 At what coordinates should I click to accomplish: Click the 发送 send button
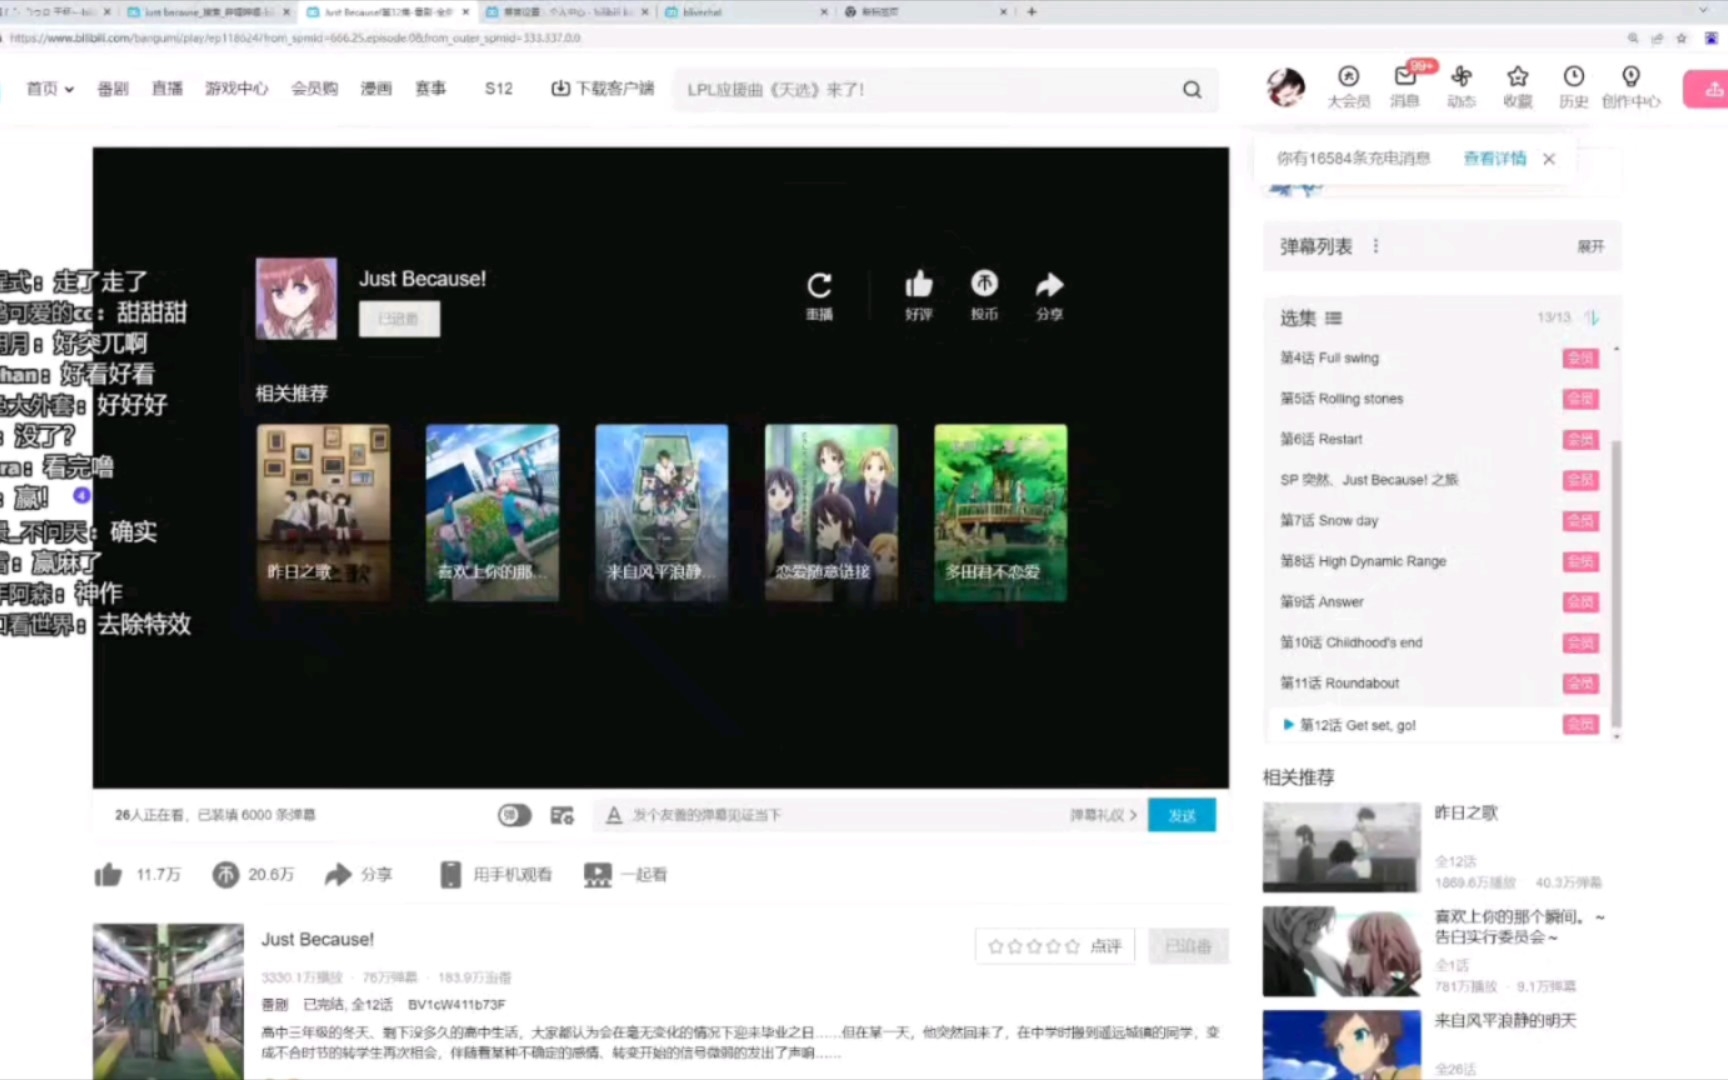click(1182, 815)
